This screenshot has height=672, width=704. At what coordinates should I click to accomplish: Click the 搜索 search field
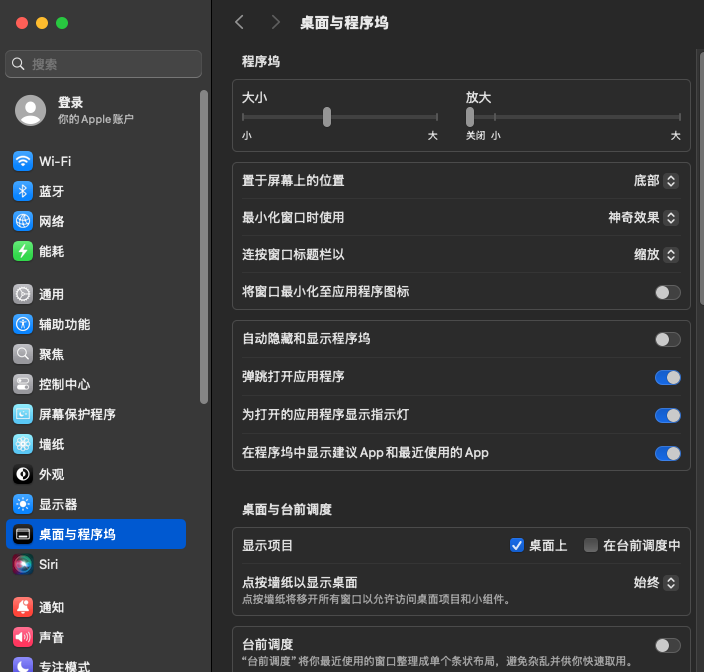pos(104,64)
